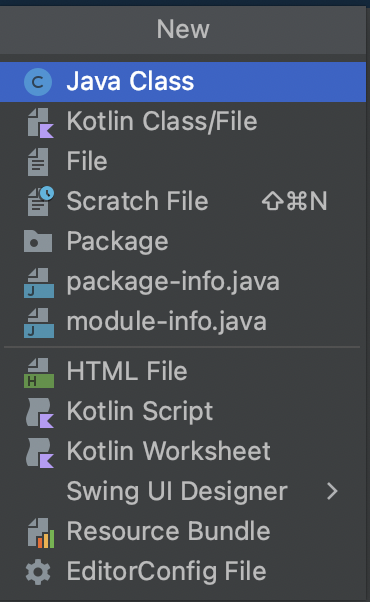Select Scratch File menu item
This screenshot has height=602, width=370.
pyautogui.click(x=183, y=201)
